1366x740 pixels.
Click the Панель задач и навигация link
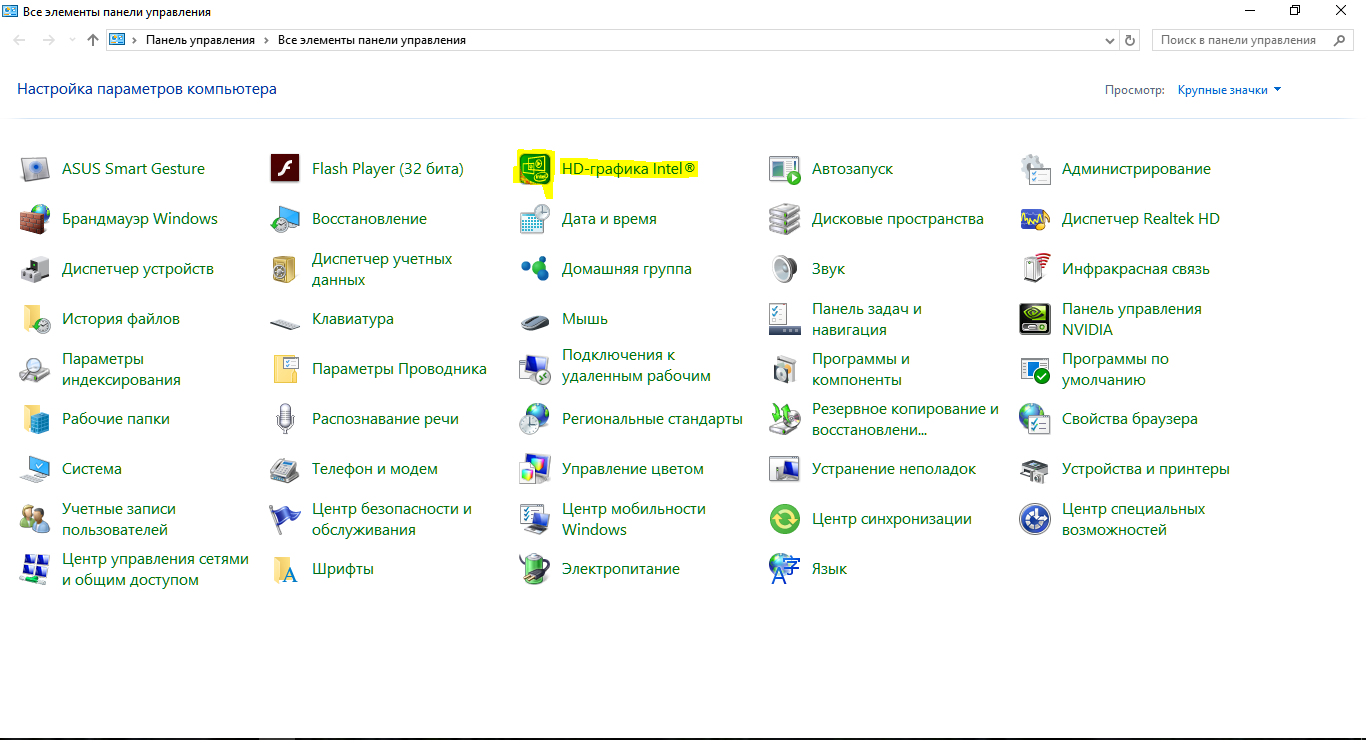pos(867,319)
